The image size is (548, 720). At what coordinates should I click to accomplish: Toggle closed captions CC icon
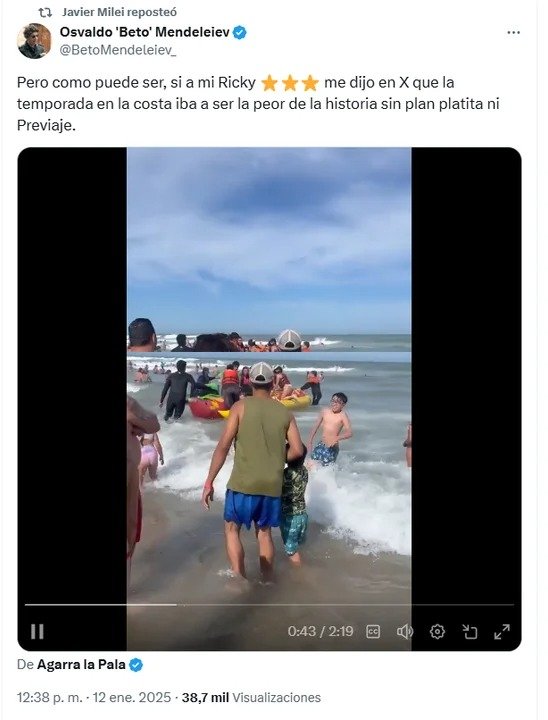[373, 632]
